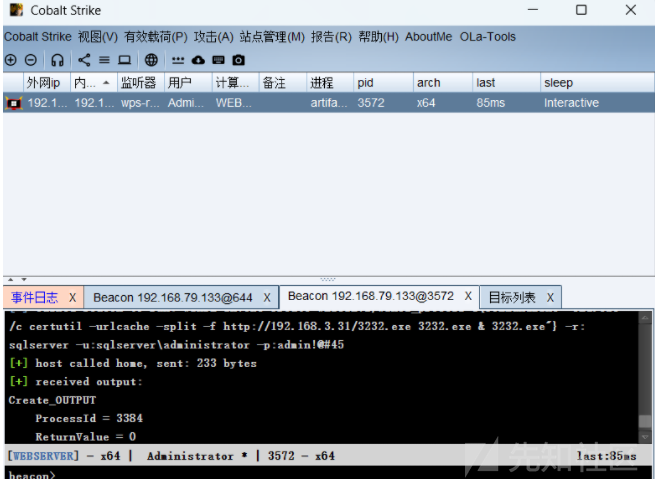Open the 视图(V) menu
This screenshot has width=655, height=481.
pyautogui.click(x=98, y=37)
